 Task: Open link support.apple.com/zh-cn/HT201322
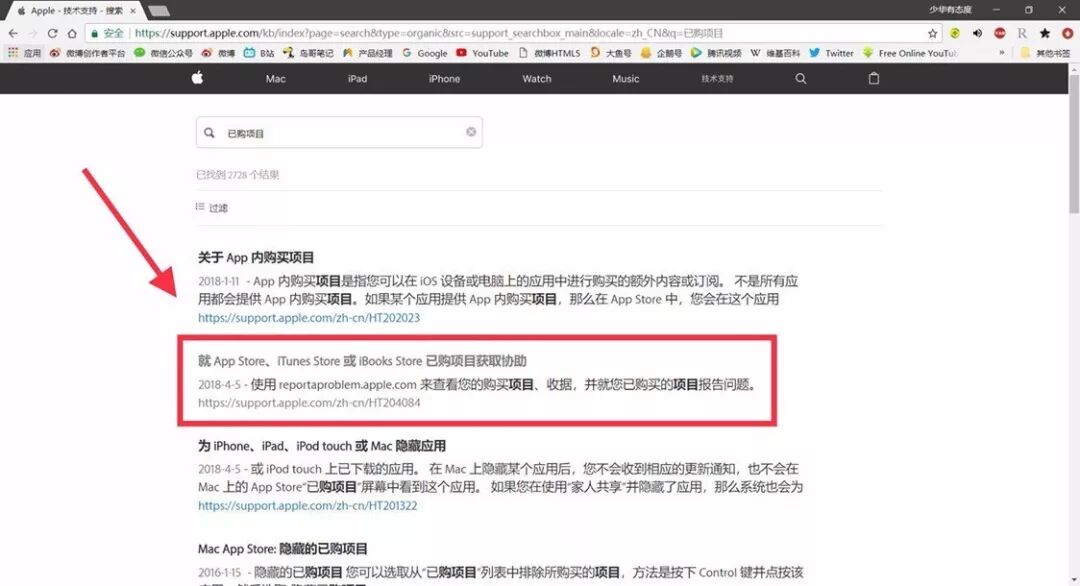coord(307,505)
